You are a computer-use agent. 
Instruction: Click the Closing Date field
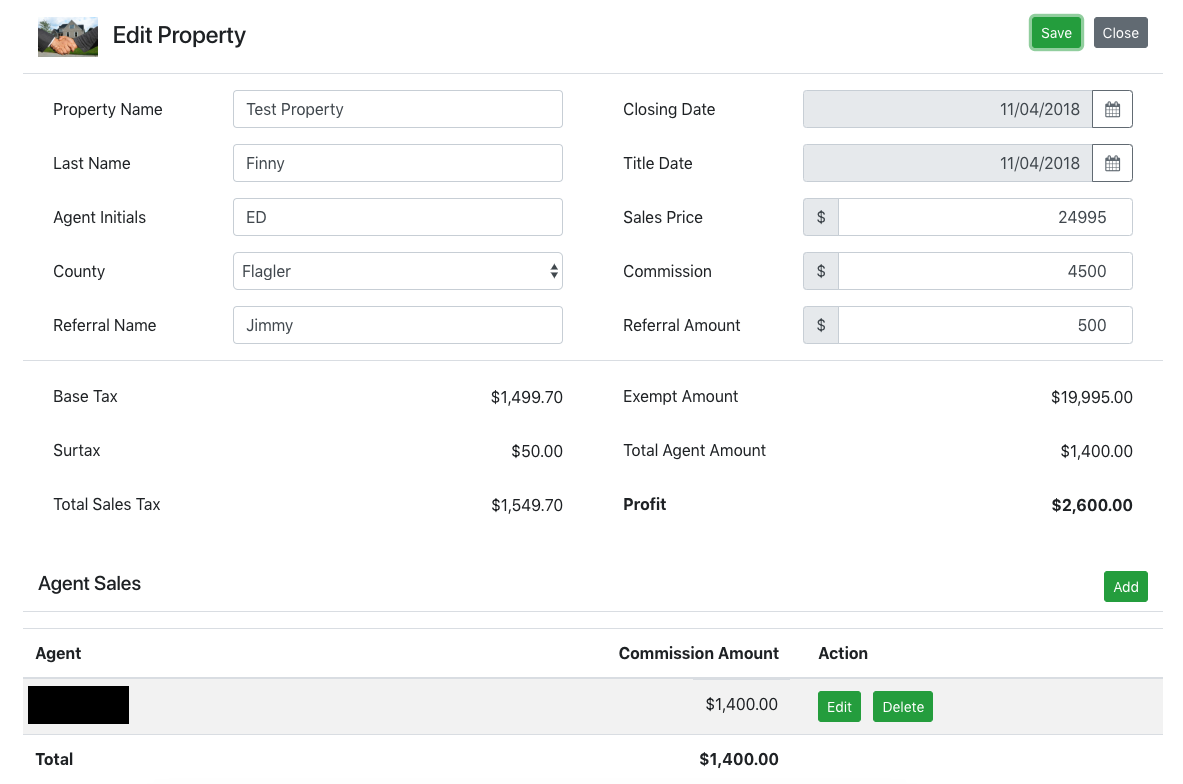946,110
